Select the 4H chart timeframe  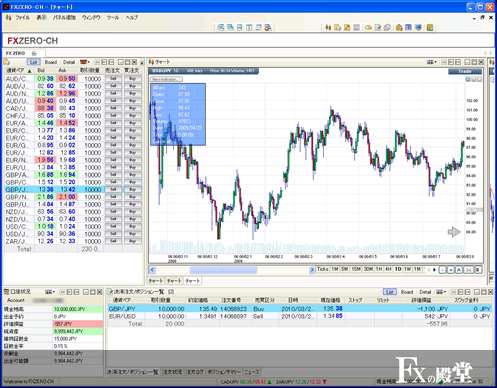(x=388, y=269)
